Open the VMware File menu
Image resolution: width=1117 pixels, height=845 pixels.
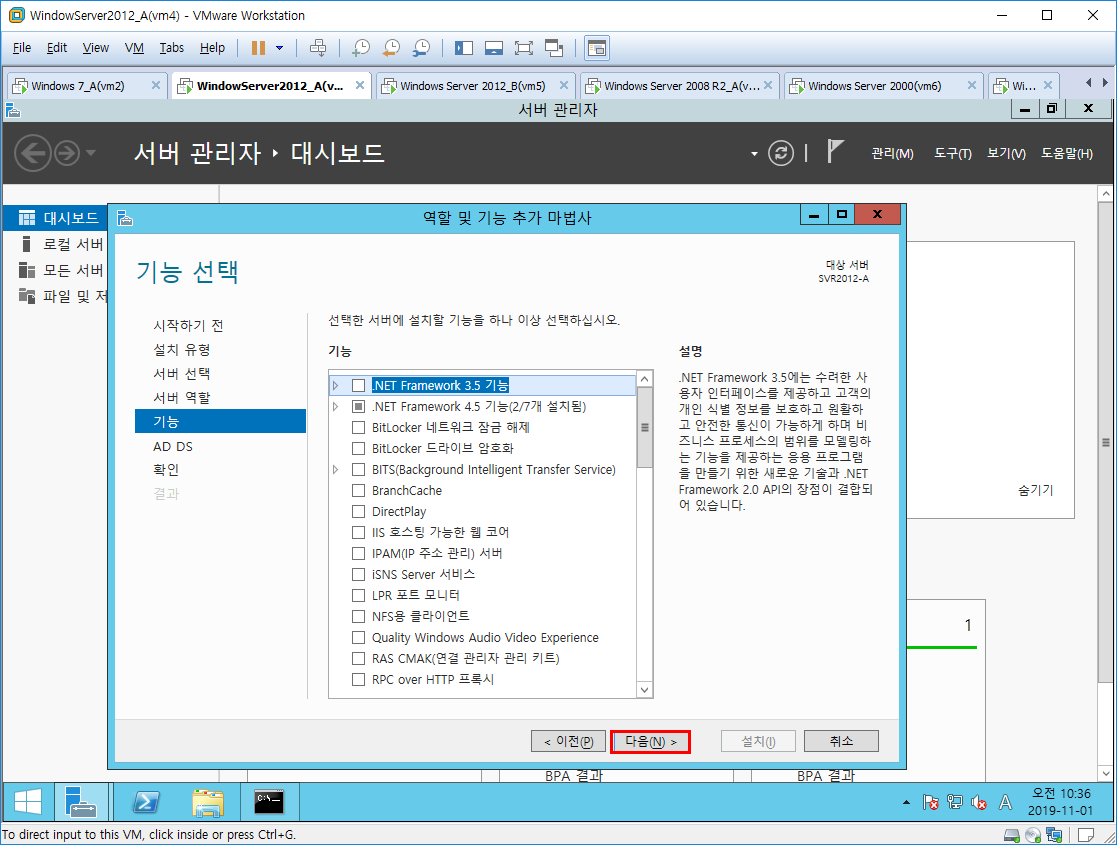(21, 48)
